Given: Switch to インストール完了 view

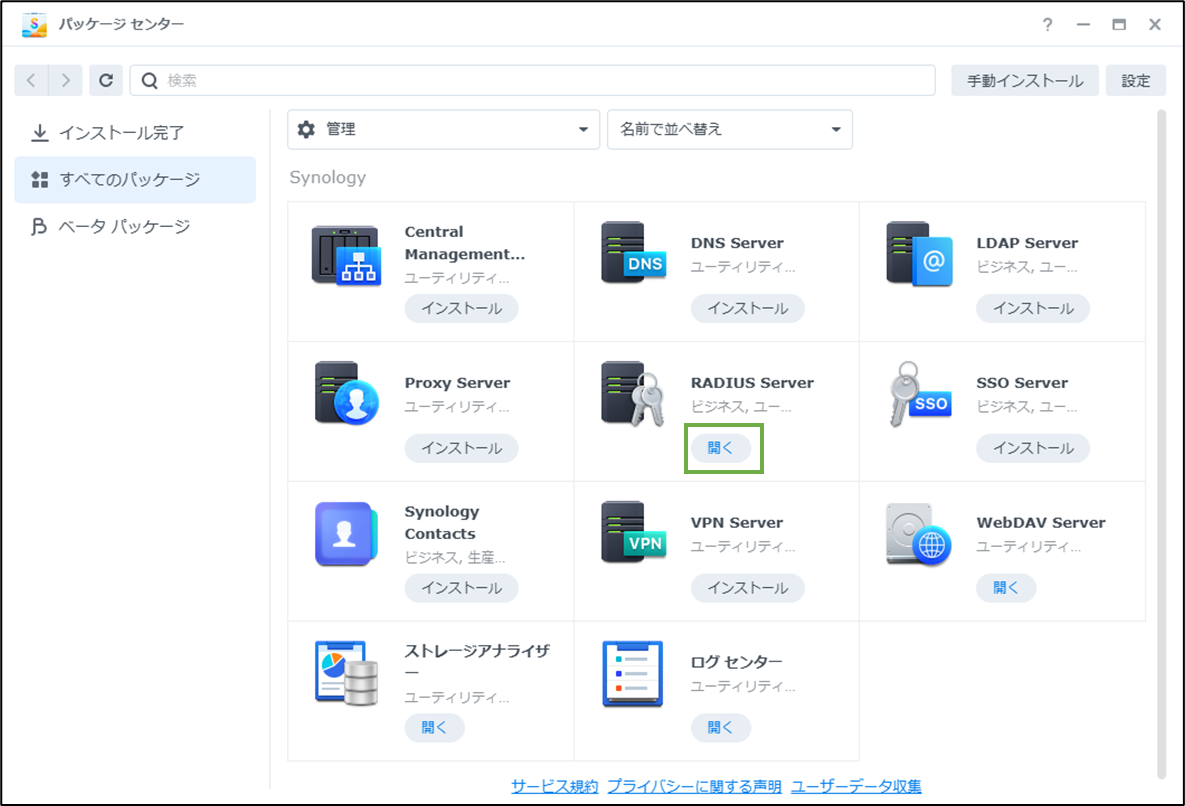Looking at the screenshot, I should (135, 131).
